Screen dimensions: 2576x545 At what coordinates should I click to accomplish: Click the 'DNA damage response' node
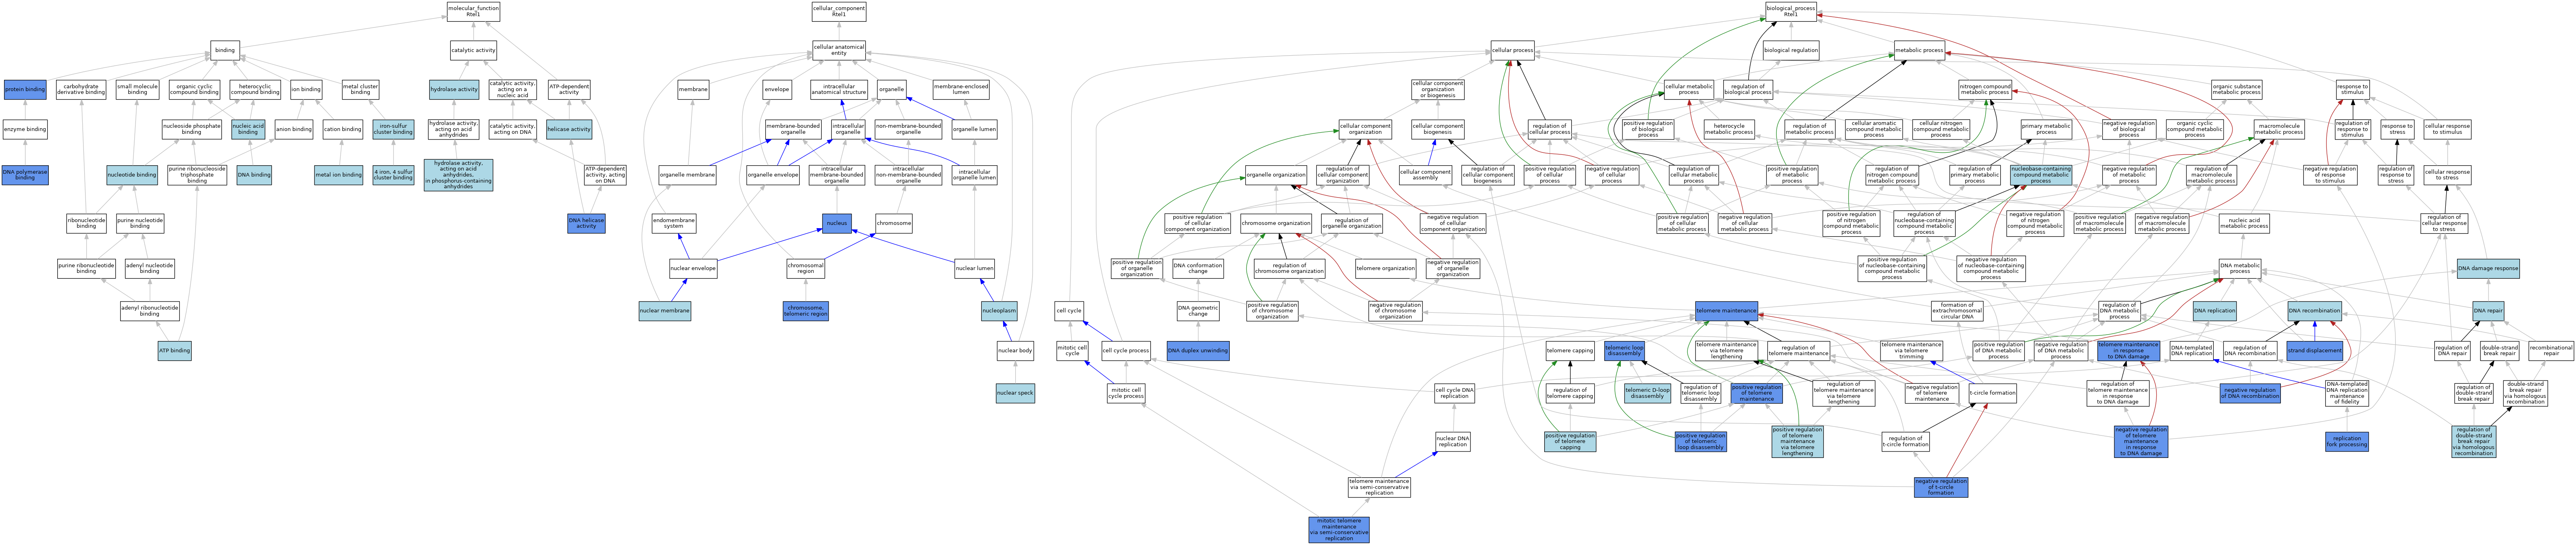[x=2489, y=268]
